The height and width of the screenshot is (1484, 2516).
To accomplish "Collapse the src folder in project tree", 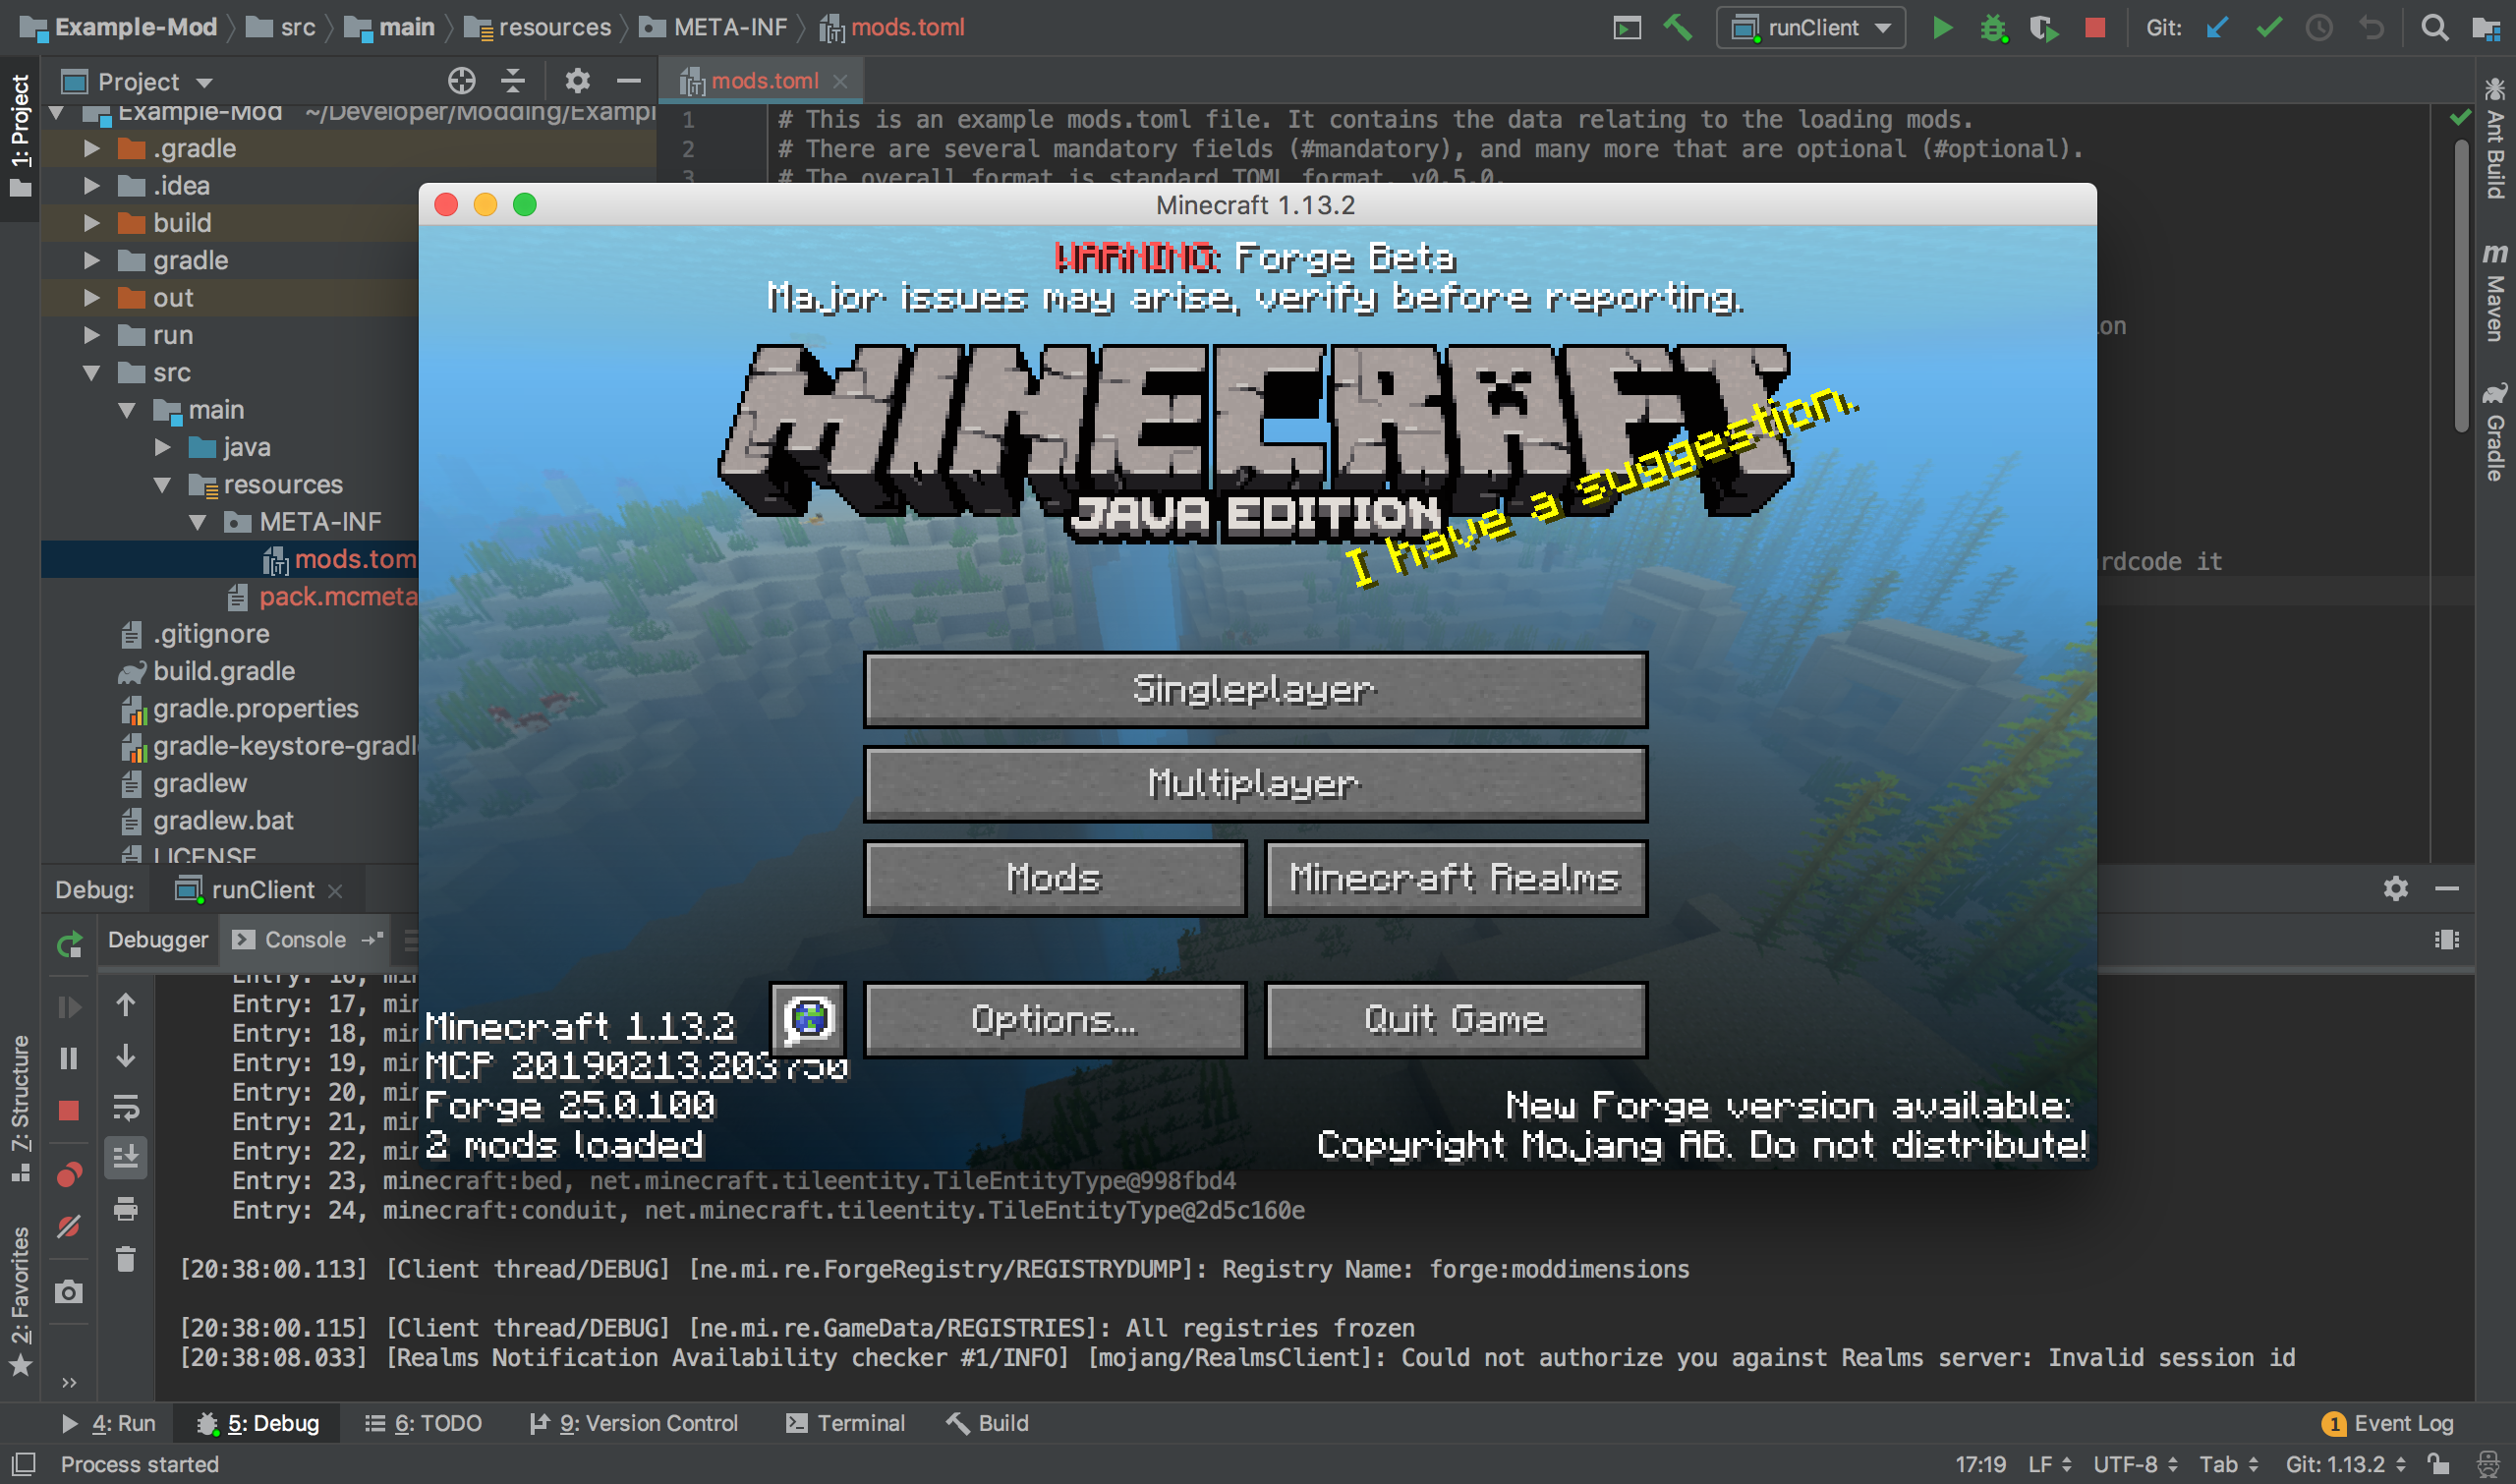I will (x=91, y=373).
